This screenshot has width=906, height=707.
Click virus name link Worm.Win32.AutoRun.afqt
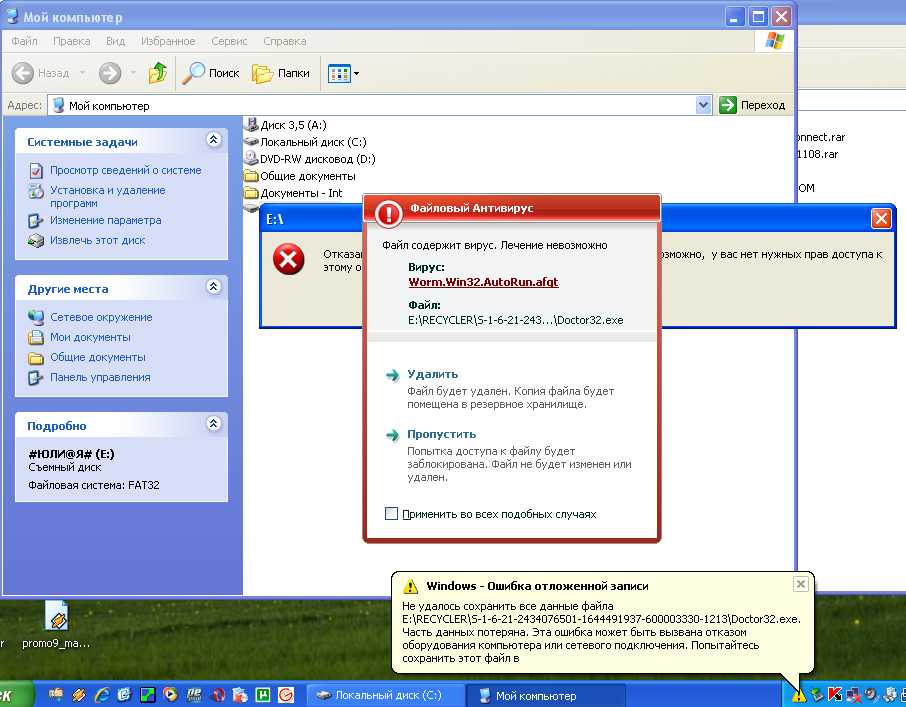coord(483,282)
